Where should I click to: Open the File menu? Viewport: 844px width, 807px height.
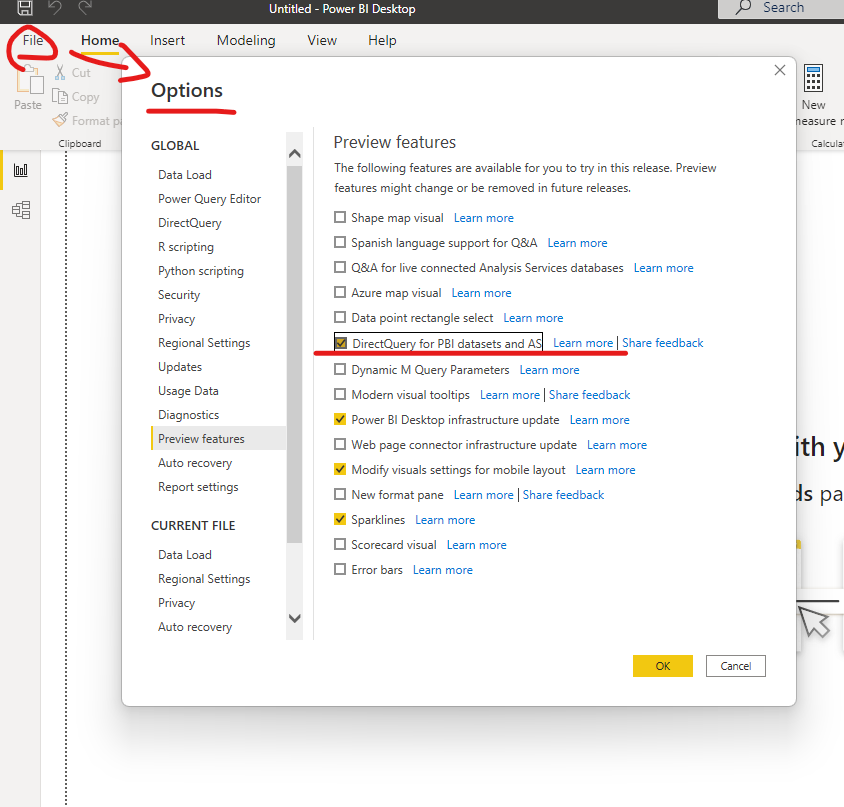click(x=33, y=40)
